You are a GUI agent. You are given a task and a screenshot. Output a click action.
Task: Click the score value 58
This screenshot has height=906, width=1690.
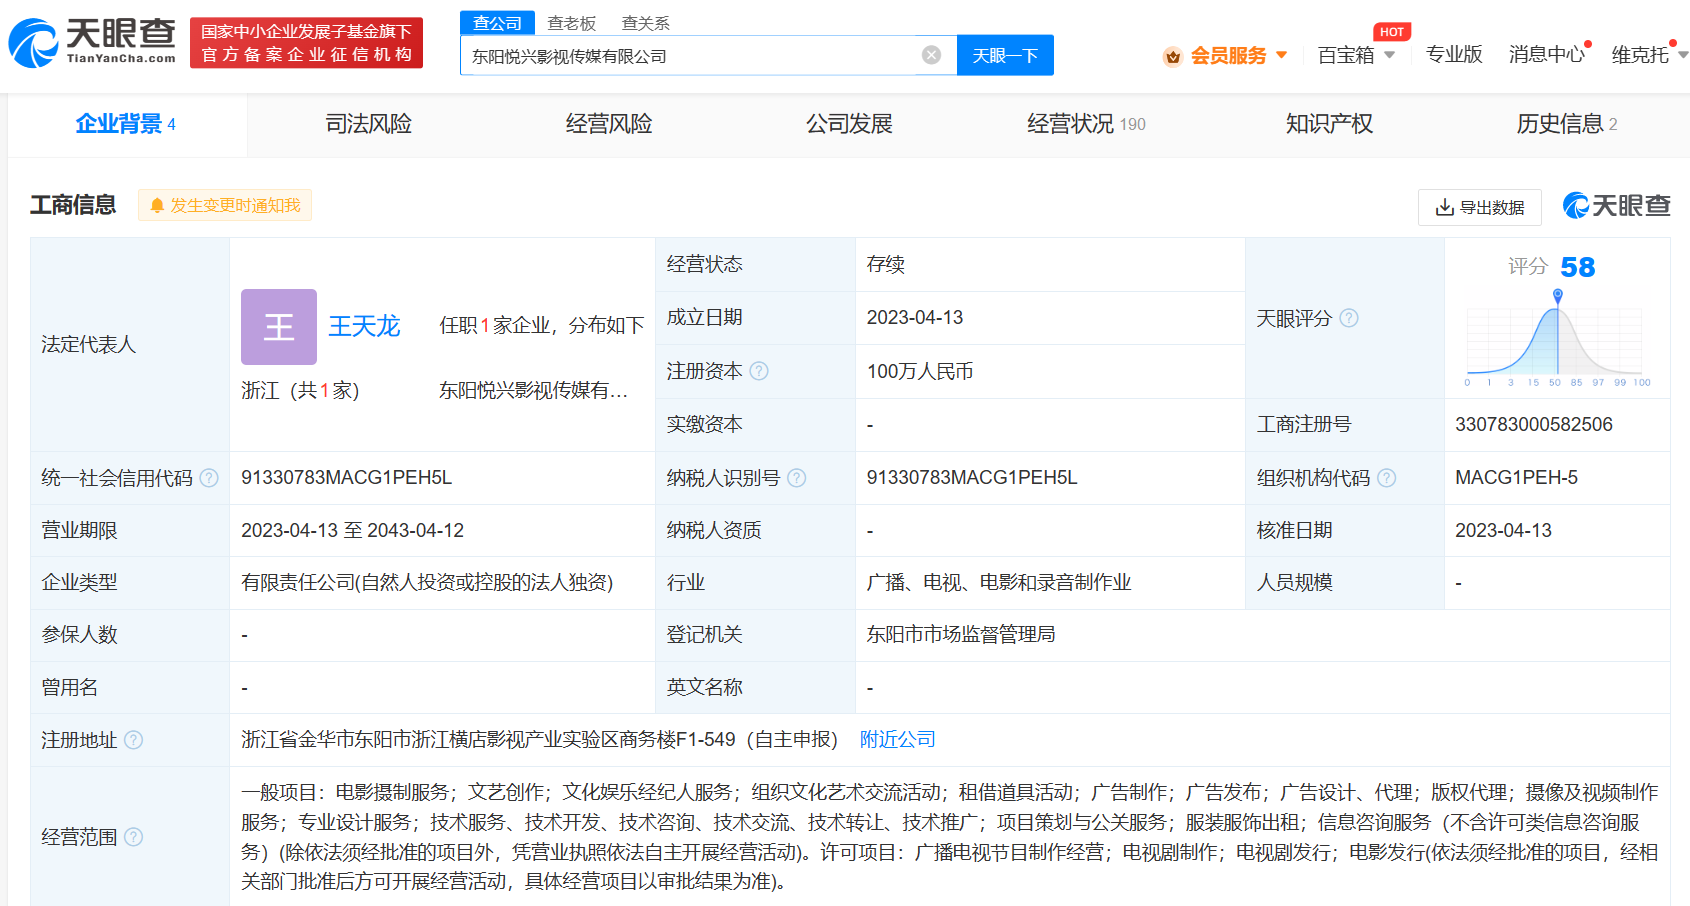pos(1577,267)
